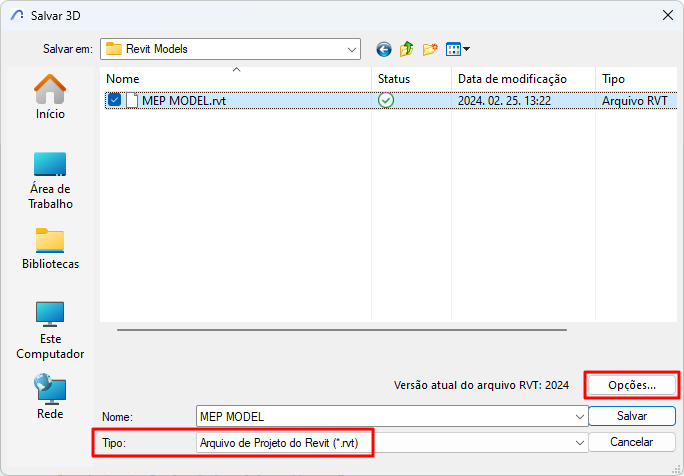Click the Arquivo RVT type cell
The image size is (684, 476).
coord(635,101)
